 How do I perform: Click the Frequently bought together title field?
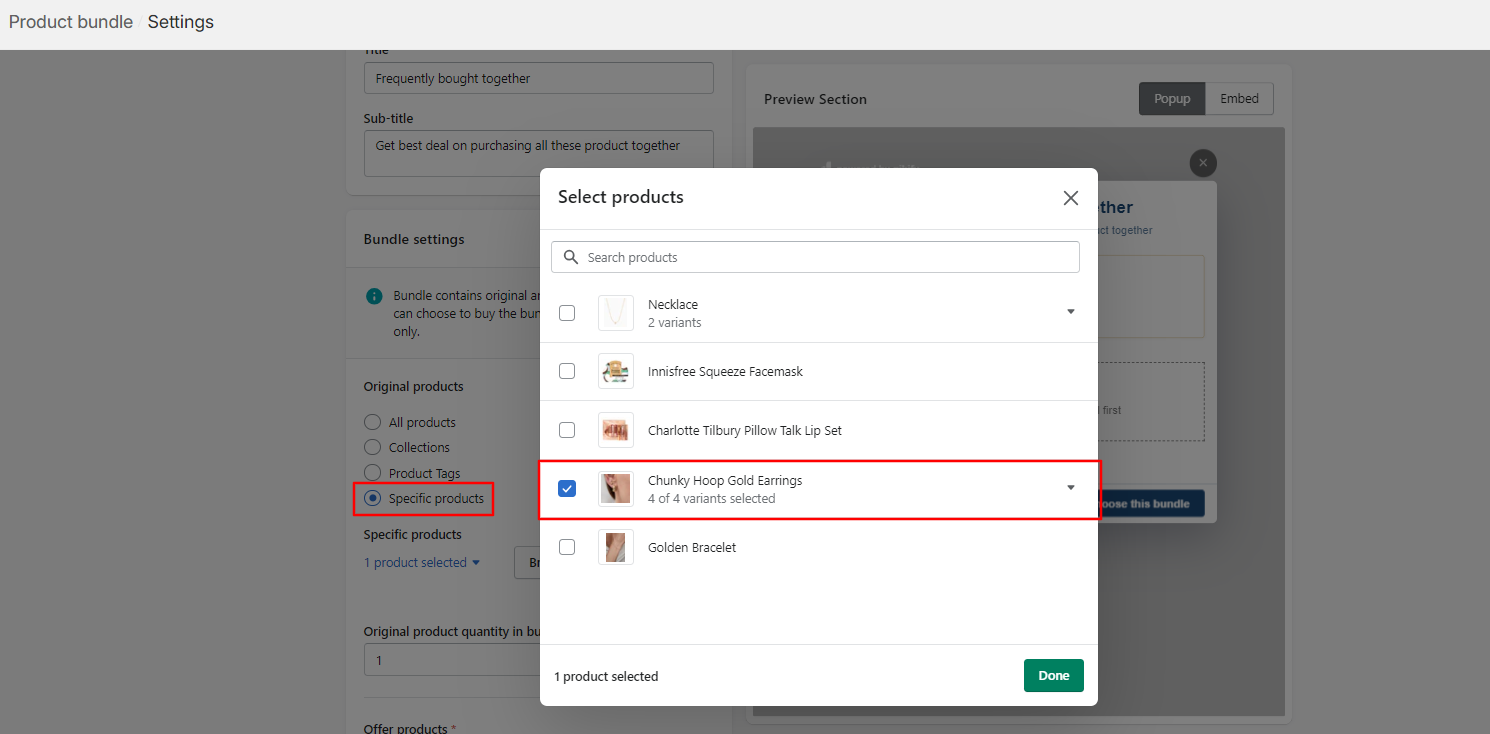click(539, 78)
